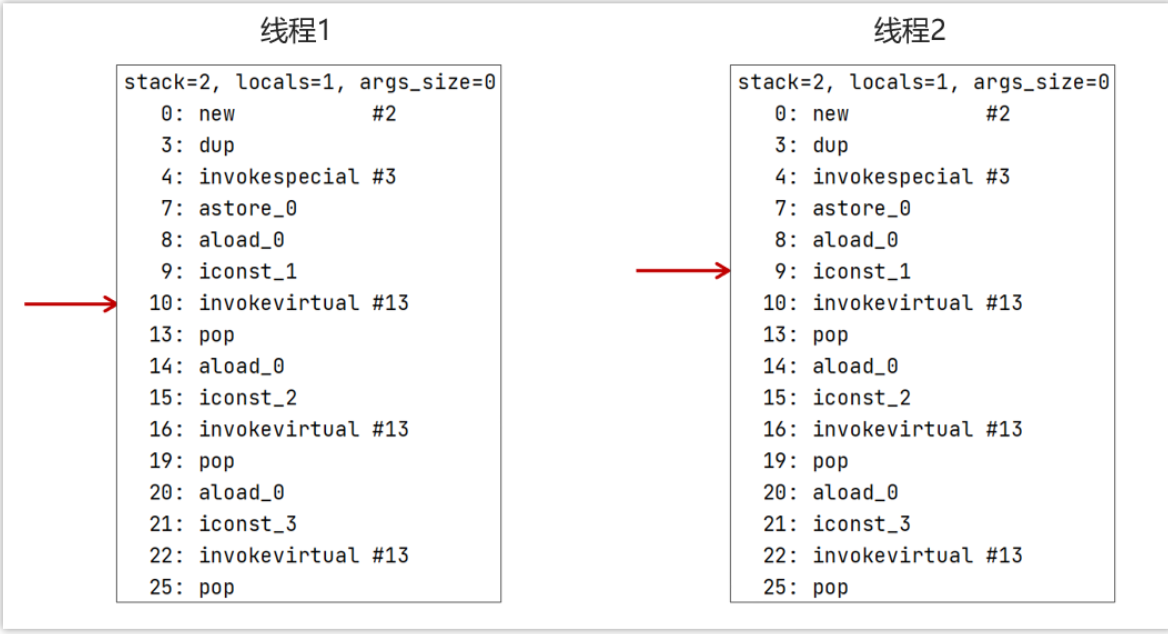Click the 线程1 title

click(x=295, y=31)
